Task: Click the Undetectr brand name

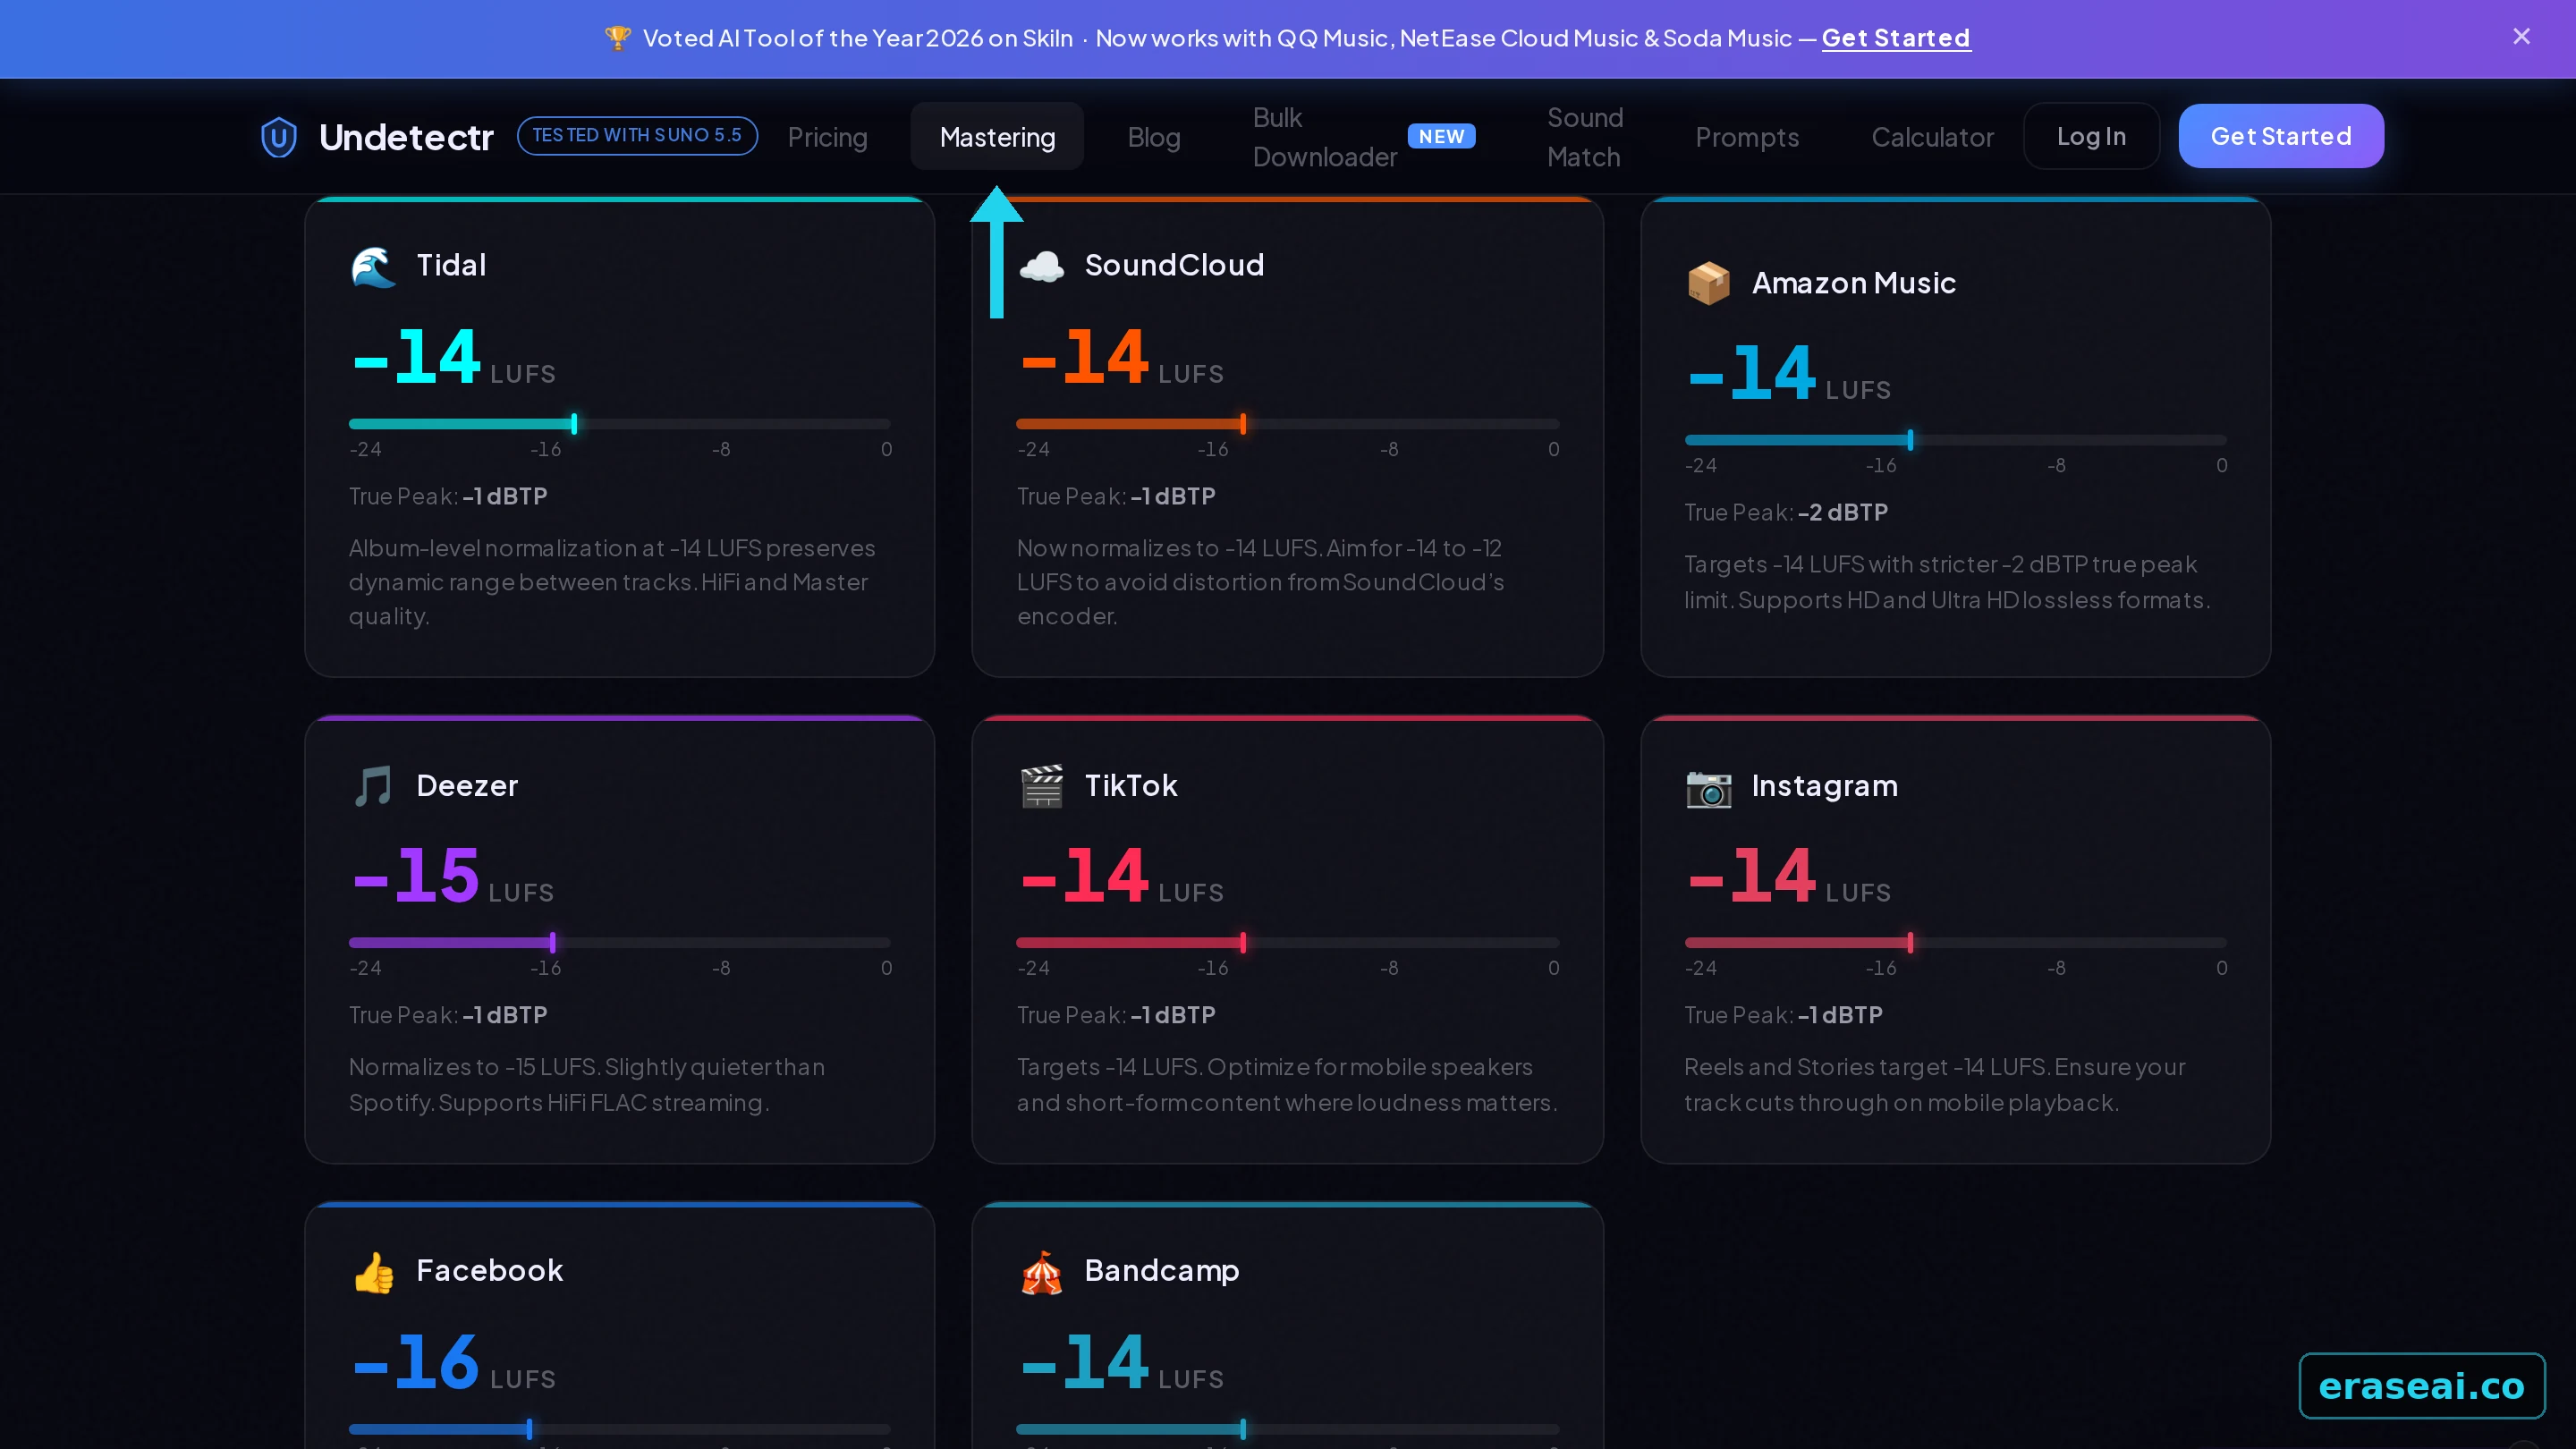Action: 406,137
